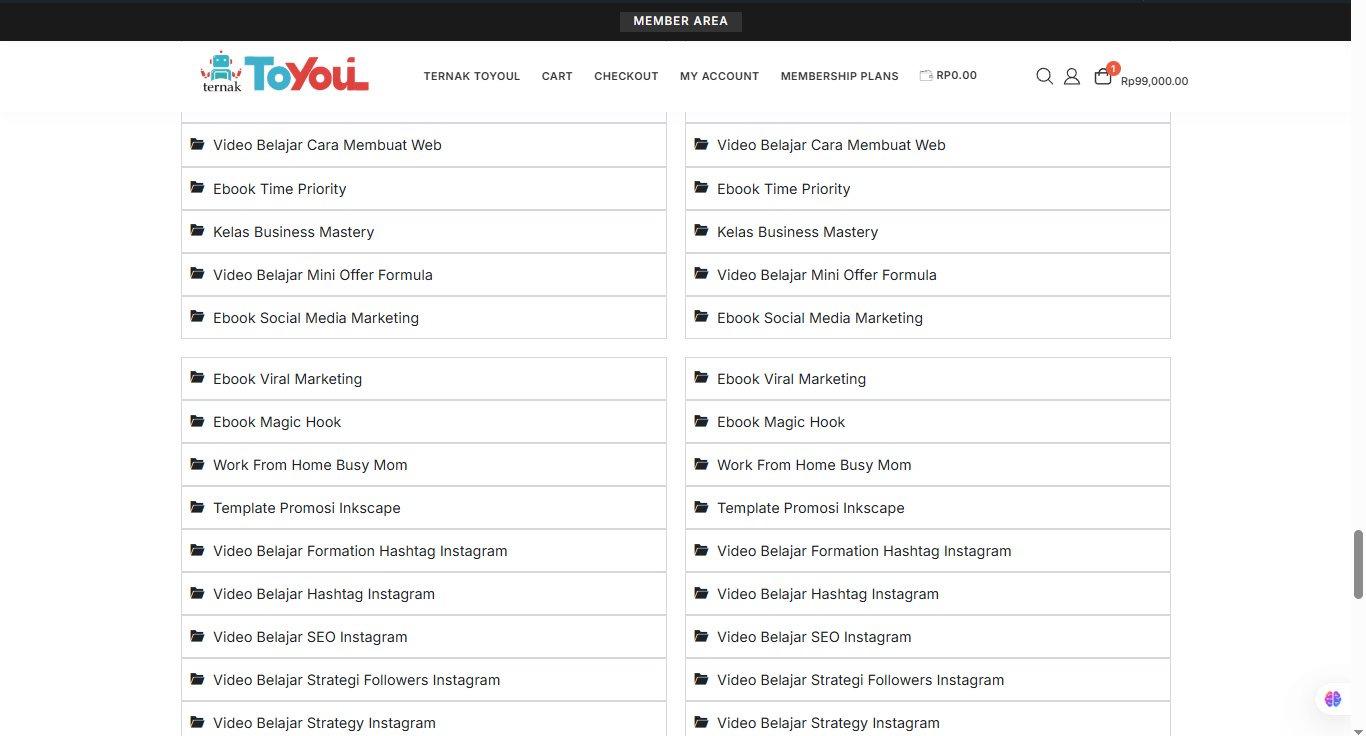1366x736 pixels.
Task: Click folder icon for Ebook Social Media Marketing, left list
Action: coord(197,316)
